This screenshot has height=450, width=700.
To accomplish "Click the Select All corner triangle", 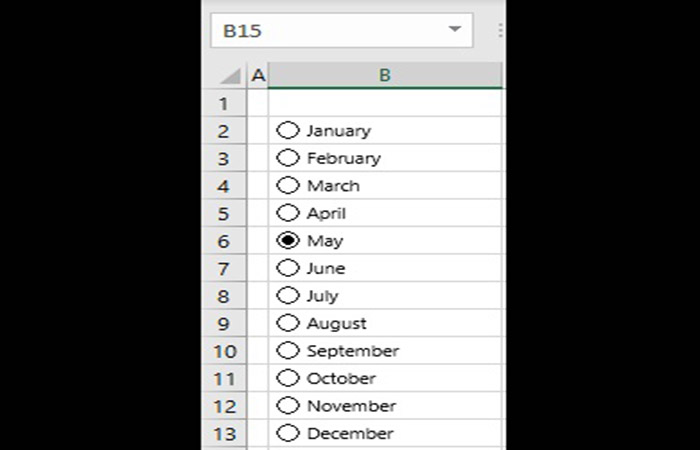I will point(230,76).
